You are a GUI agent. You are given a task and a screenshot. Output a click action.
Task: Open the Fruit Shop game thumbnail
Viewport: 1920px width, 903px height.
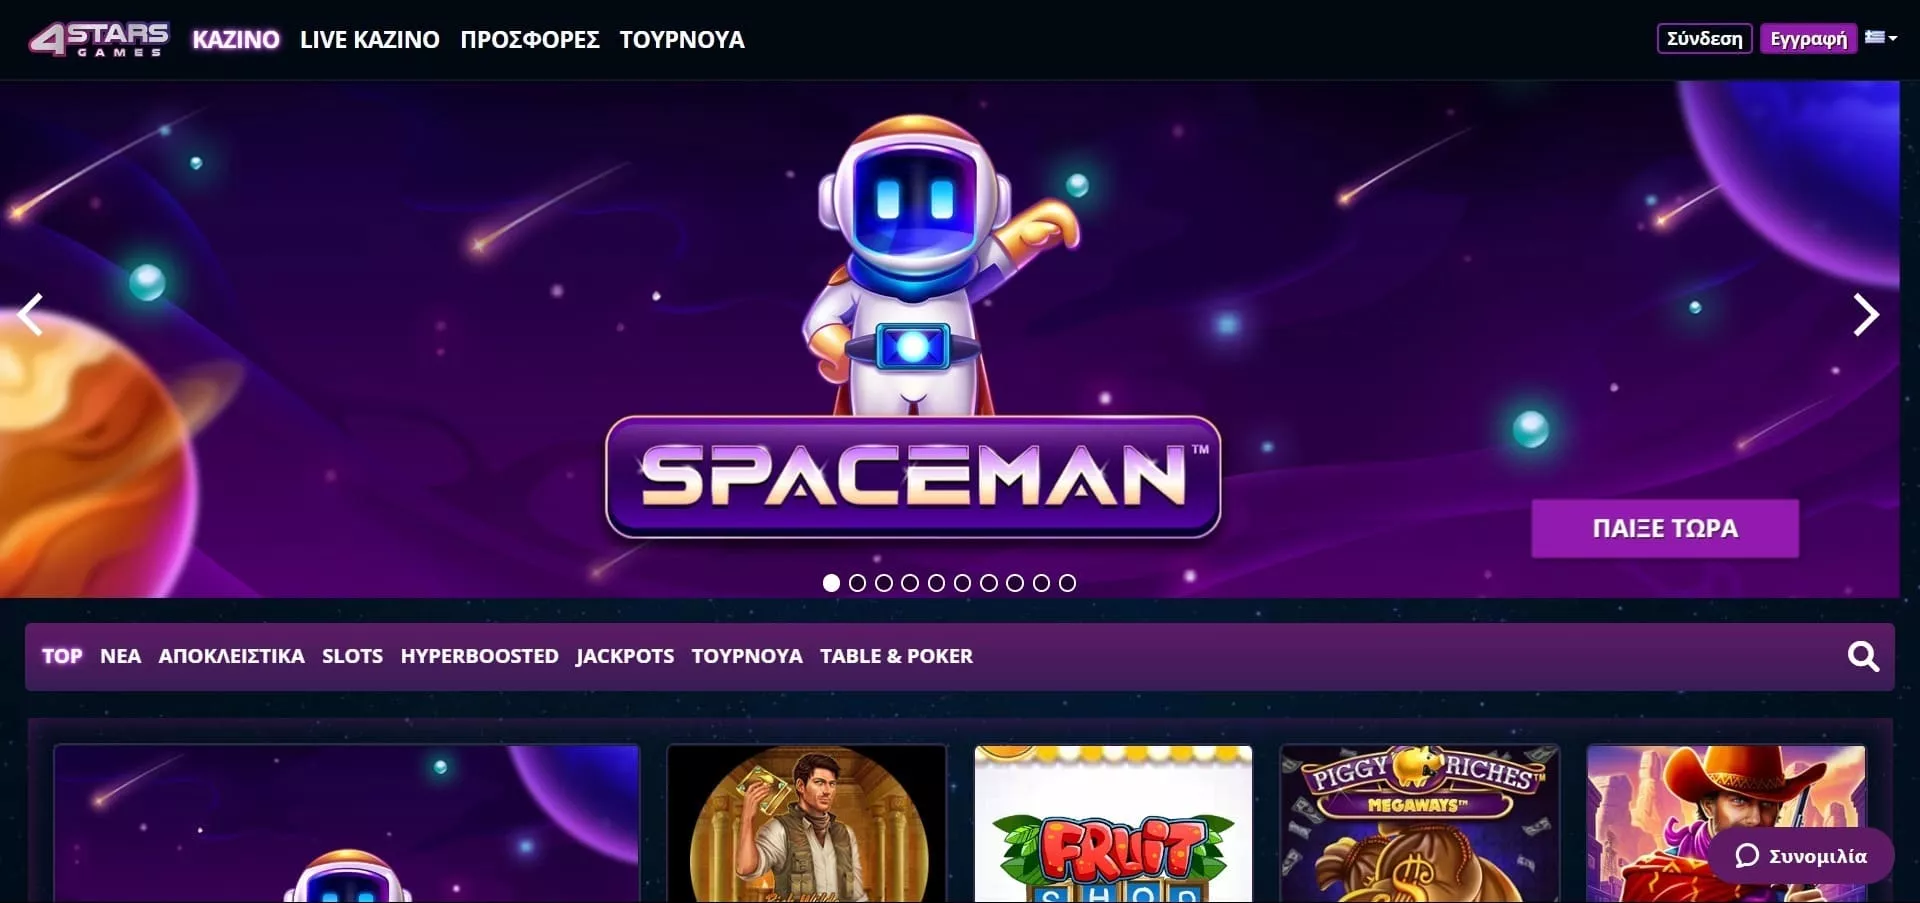1113,824
